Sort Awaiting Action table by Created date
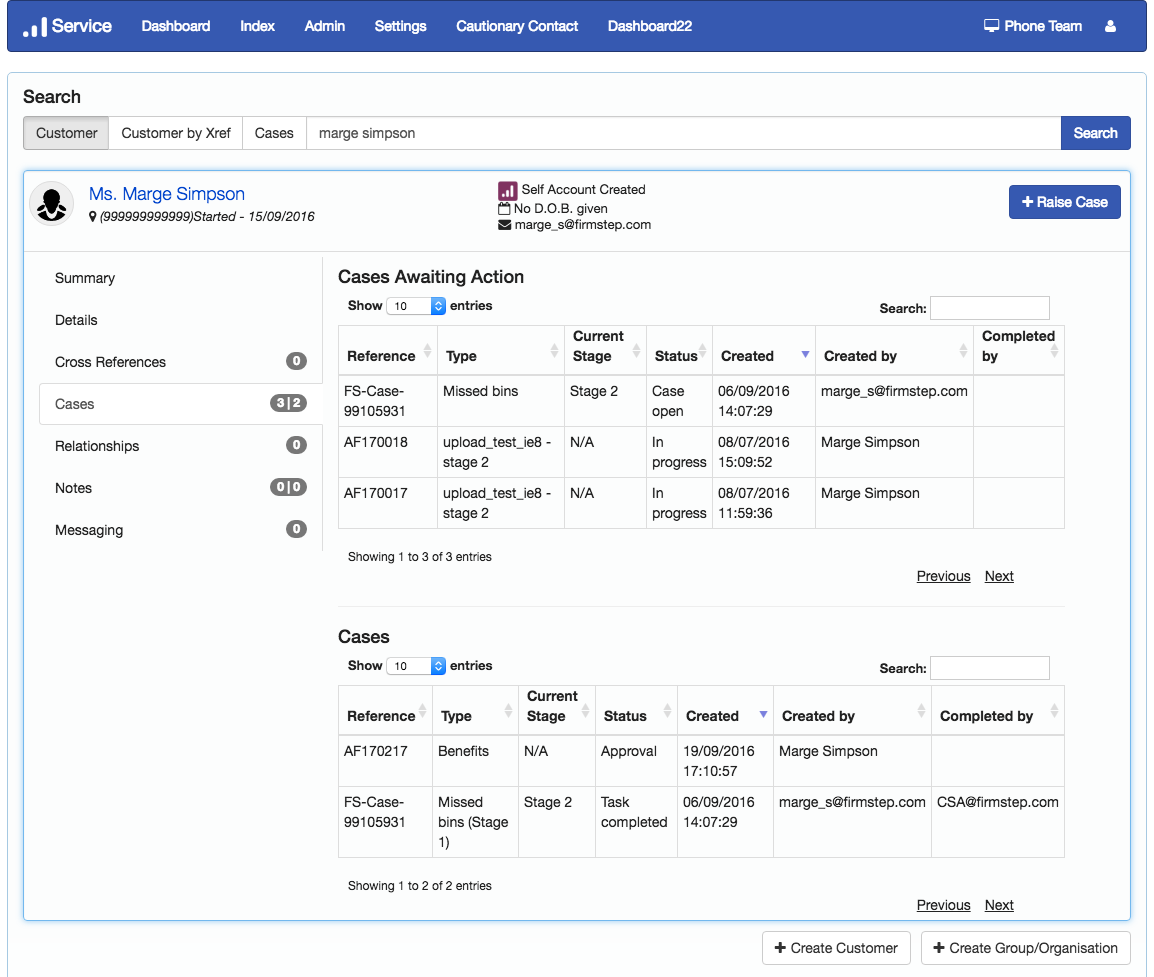This screenshot has height=977, width=1154. point(764,351)
